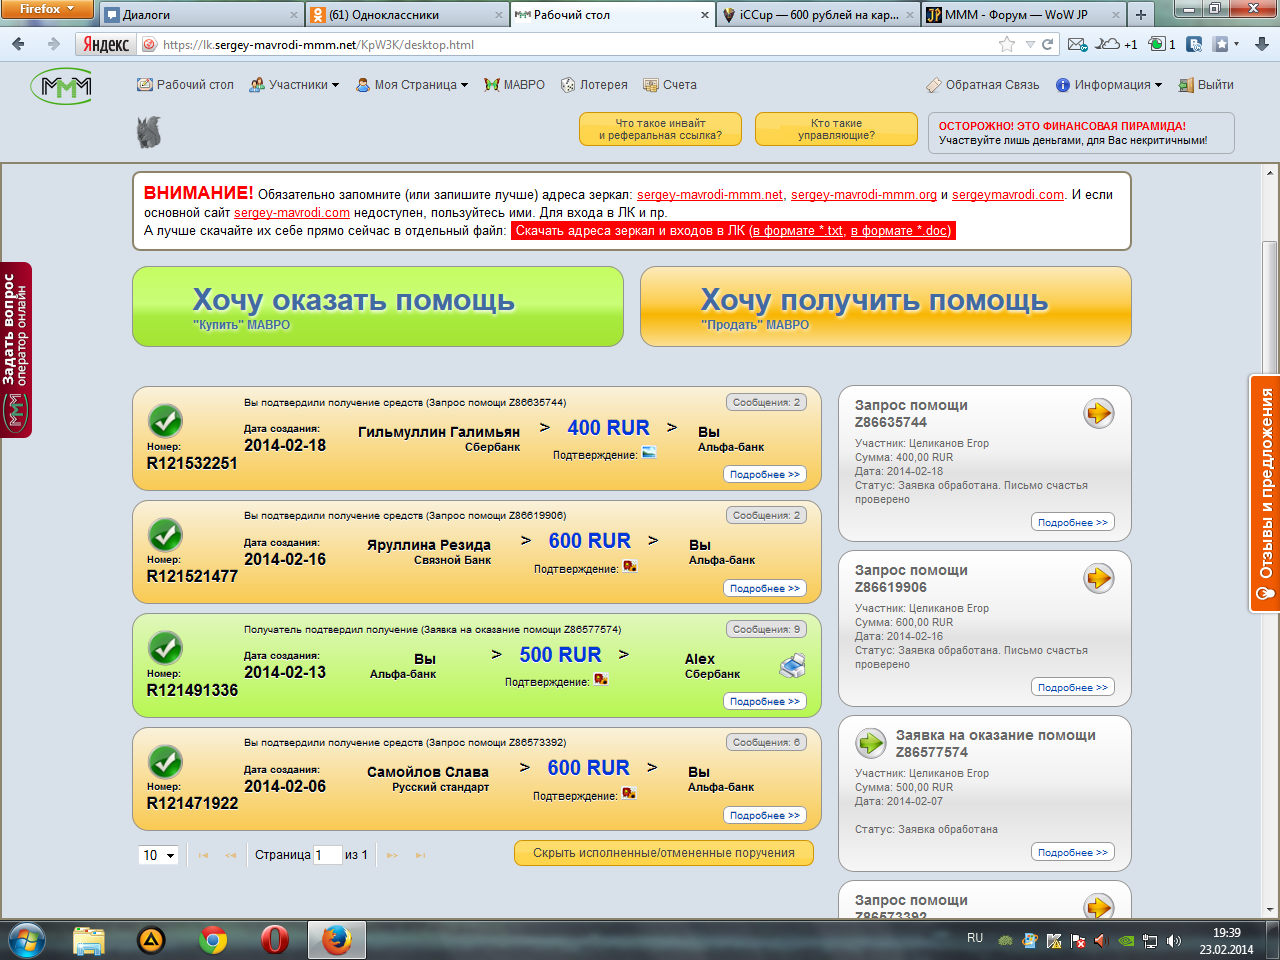Click green checkmark for order R121521477
Viewport: 1280px width, 960px height.
[x=165, y=534]
